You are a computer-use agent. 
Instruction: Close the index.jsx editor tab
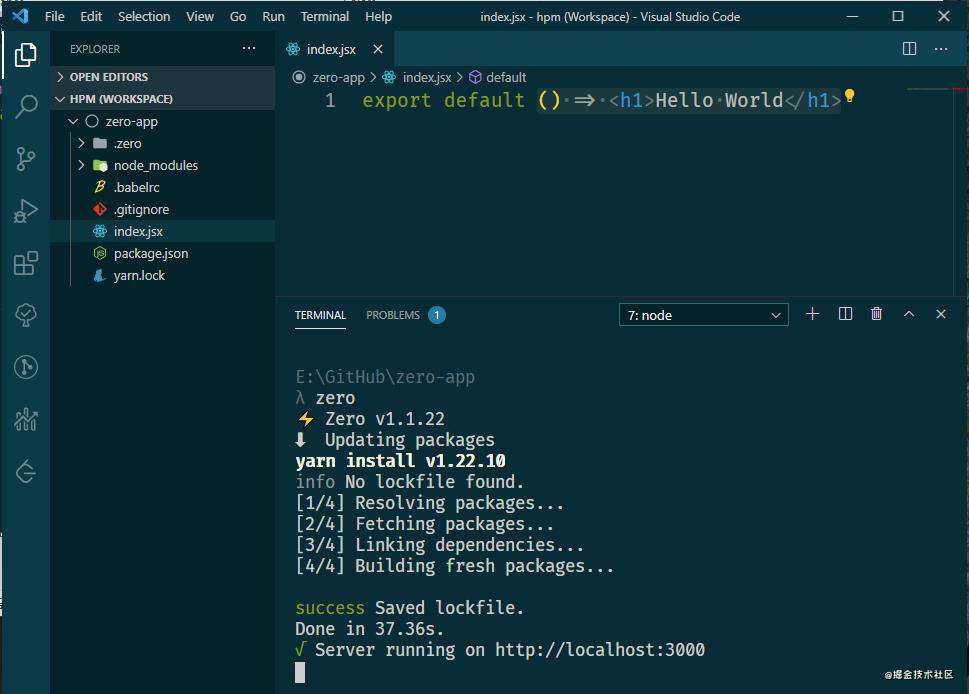[x=378, y=49]
